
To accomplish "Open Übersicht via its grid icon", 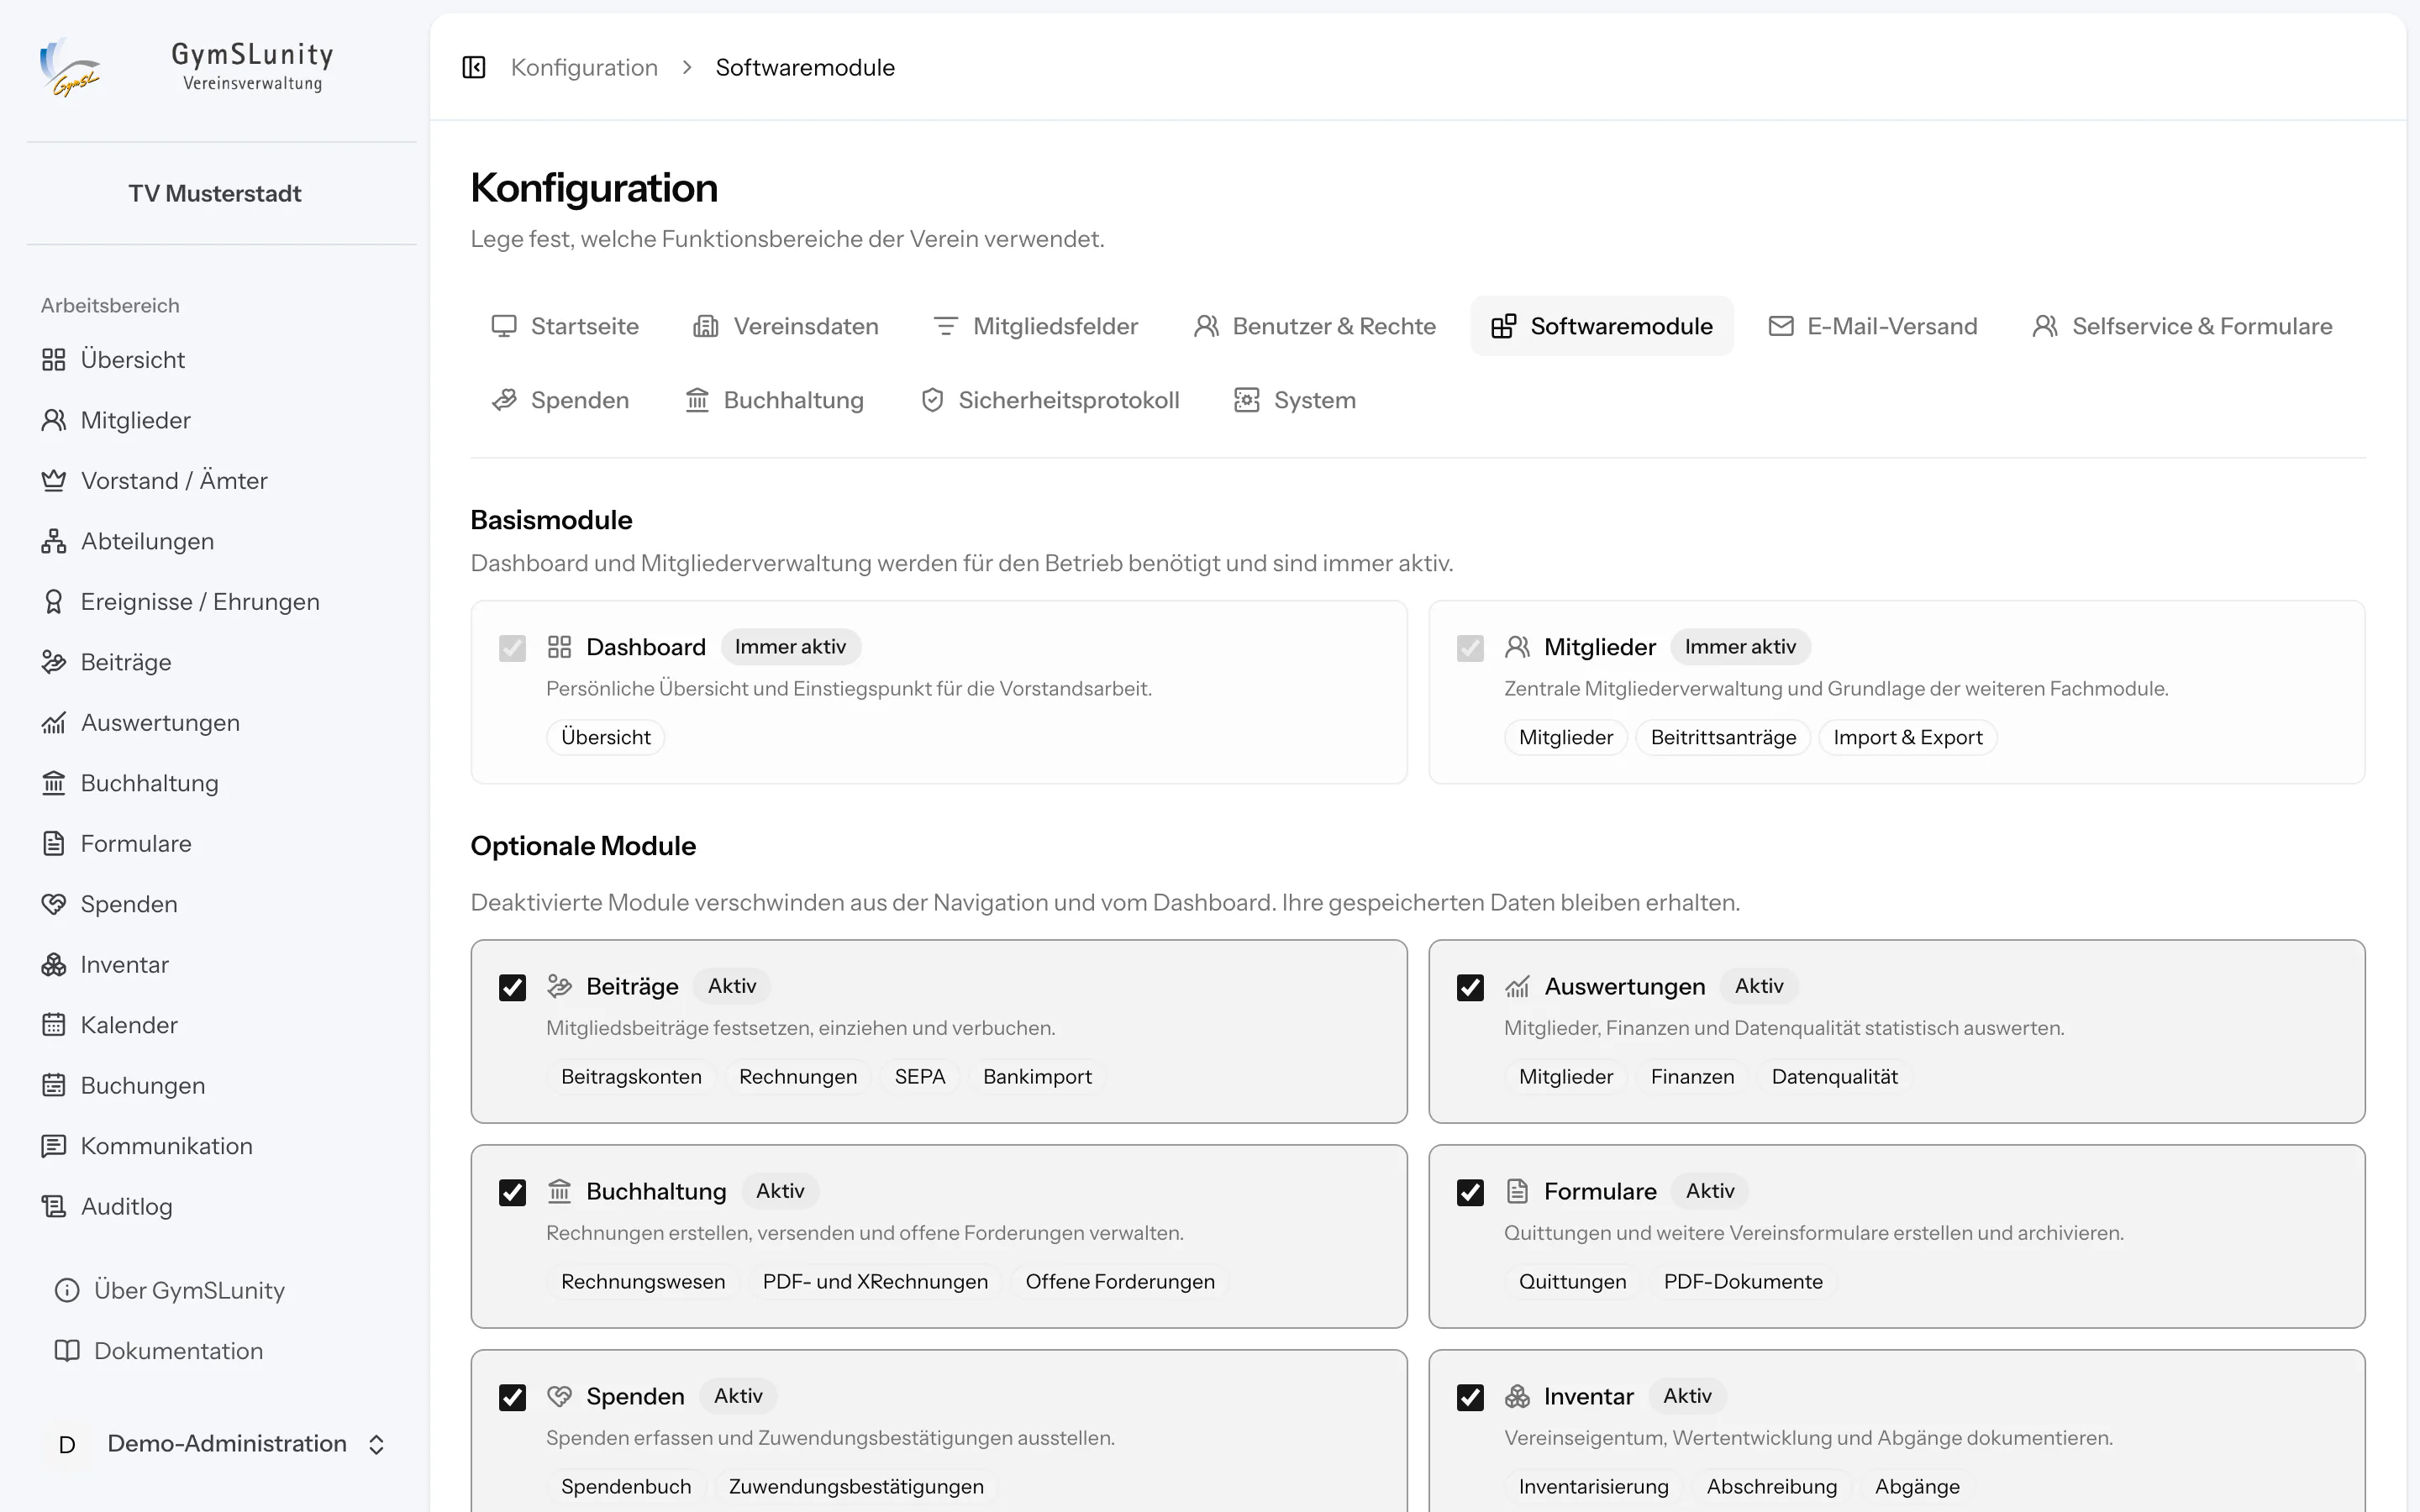I will pyautogui.click(x=54, y=360).
